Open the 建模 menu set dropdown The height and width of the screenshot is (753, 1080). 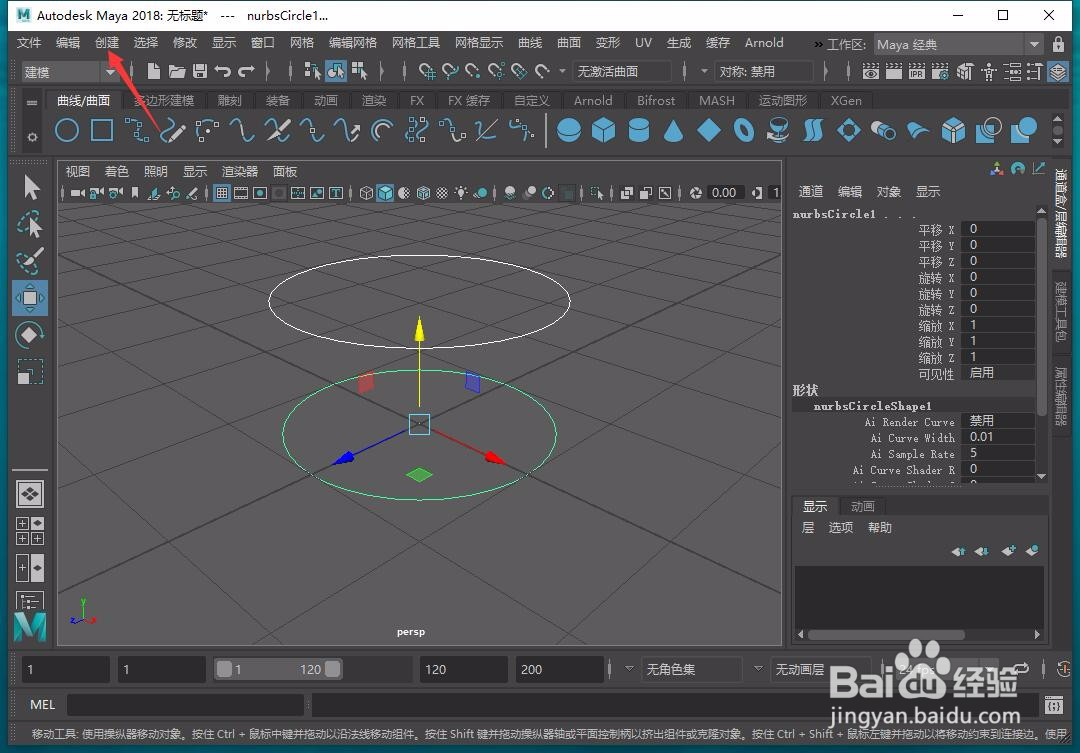click(x=69, y=72)
